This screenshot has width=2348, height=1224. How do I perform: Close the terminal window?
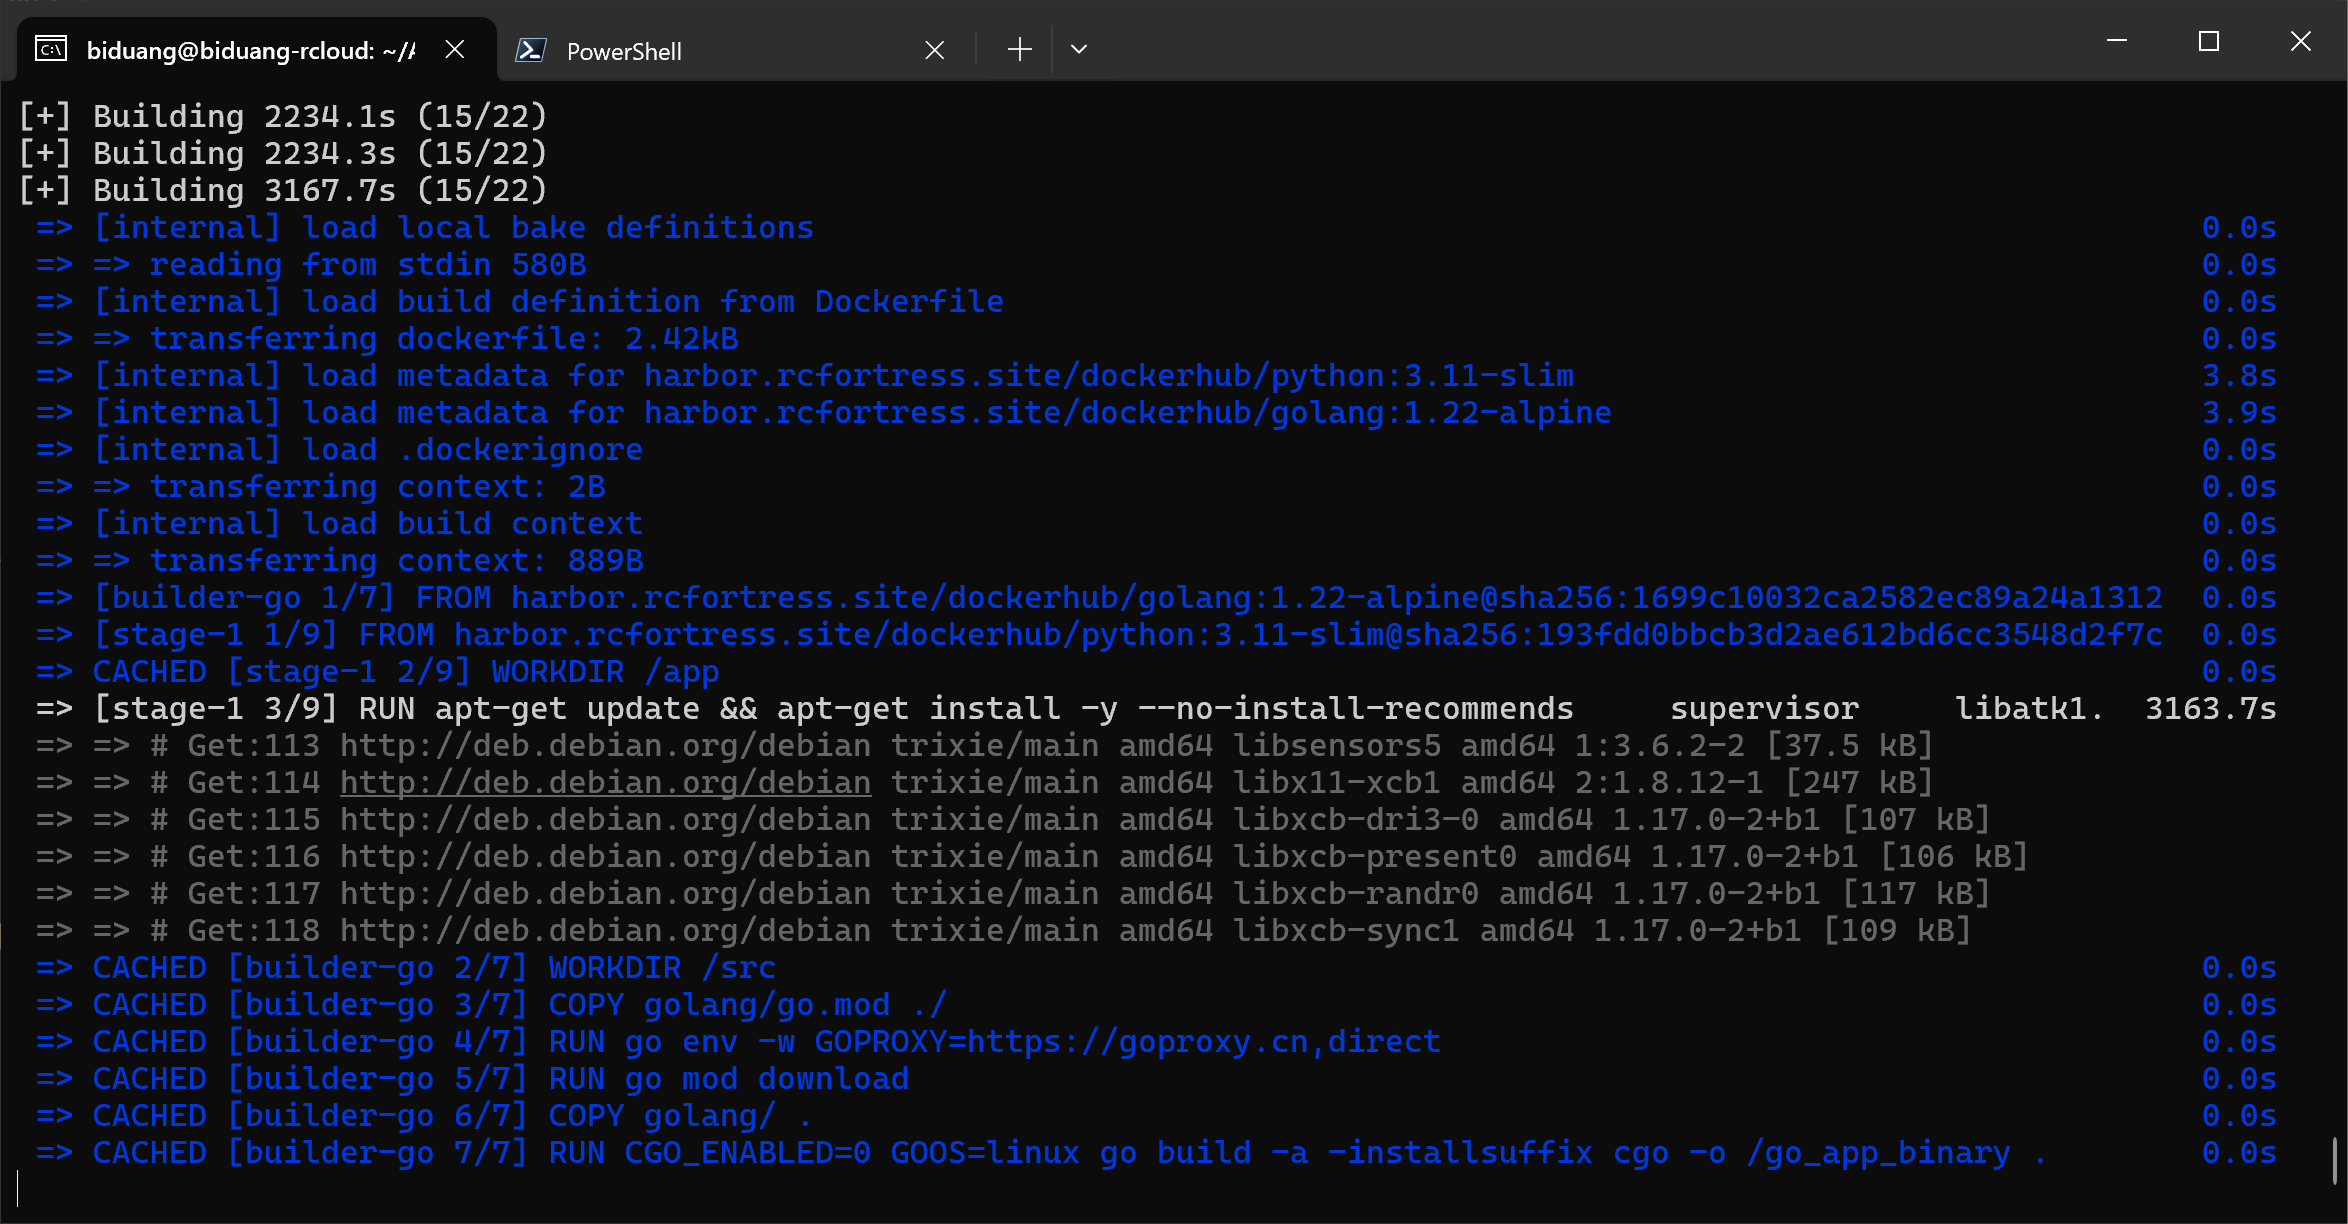tap(2300, 41)
